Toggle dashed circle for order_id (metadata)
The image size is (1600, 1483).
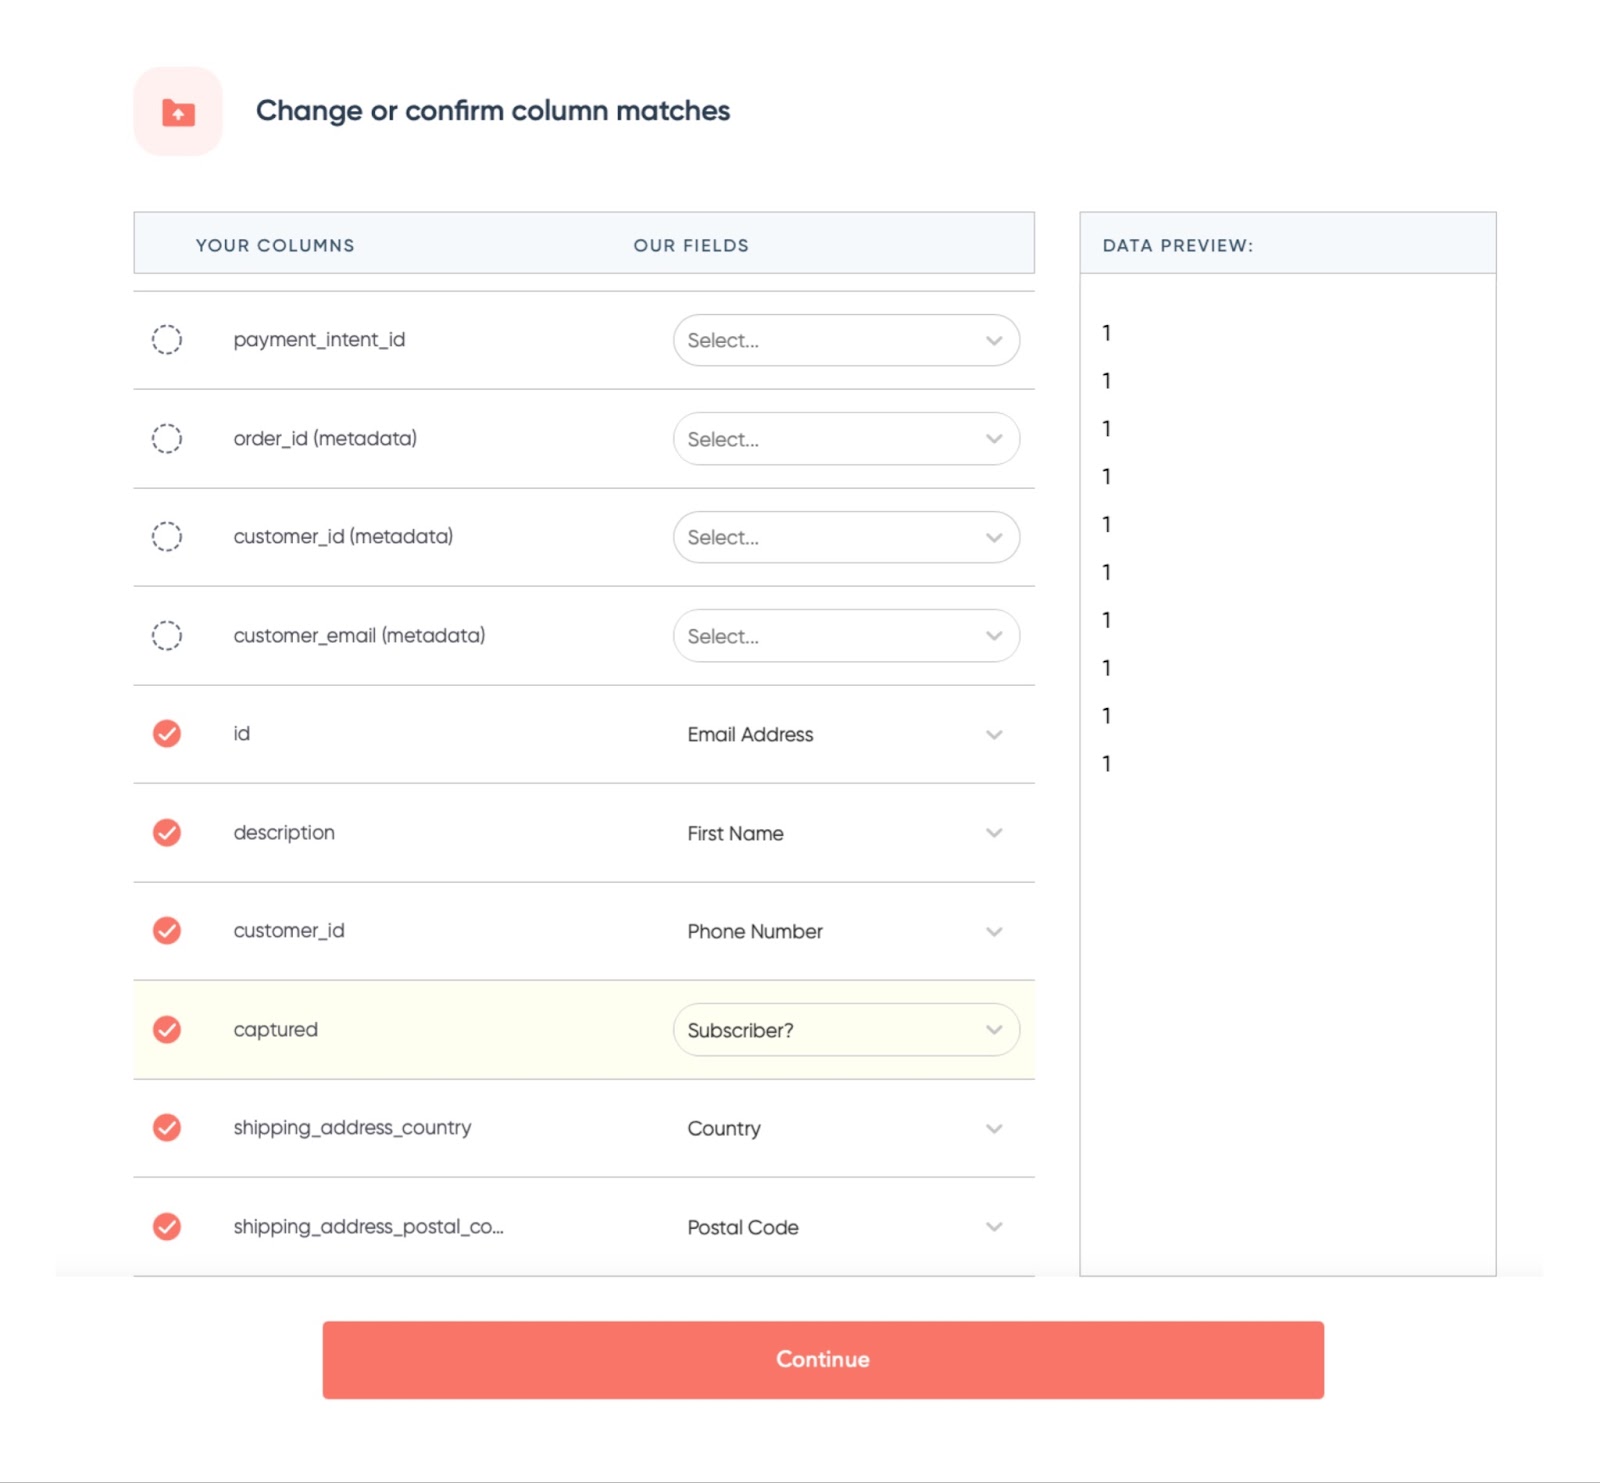pos(167,438)
